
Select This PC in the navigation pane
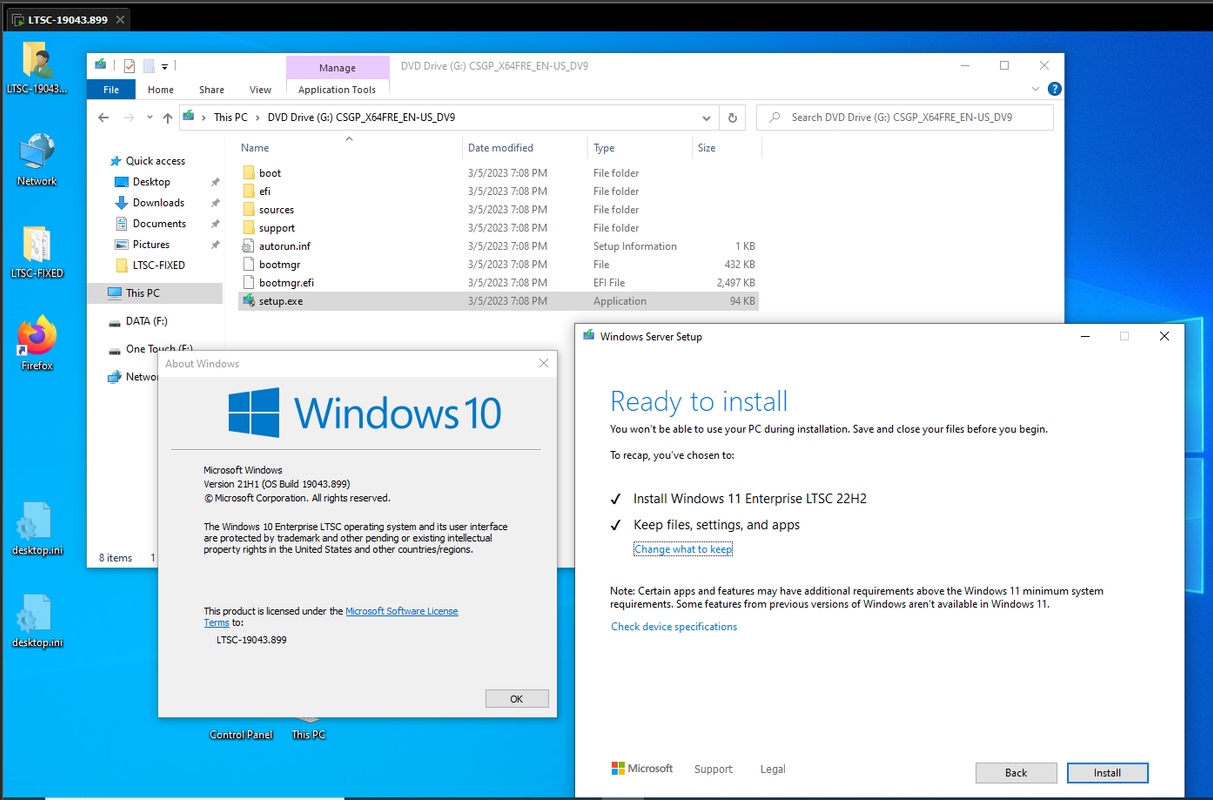click(x=155, y=293)
